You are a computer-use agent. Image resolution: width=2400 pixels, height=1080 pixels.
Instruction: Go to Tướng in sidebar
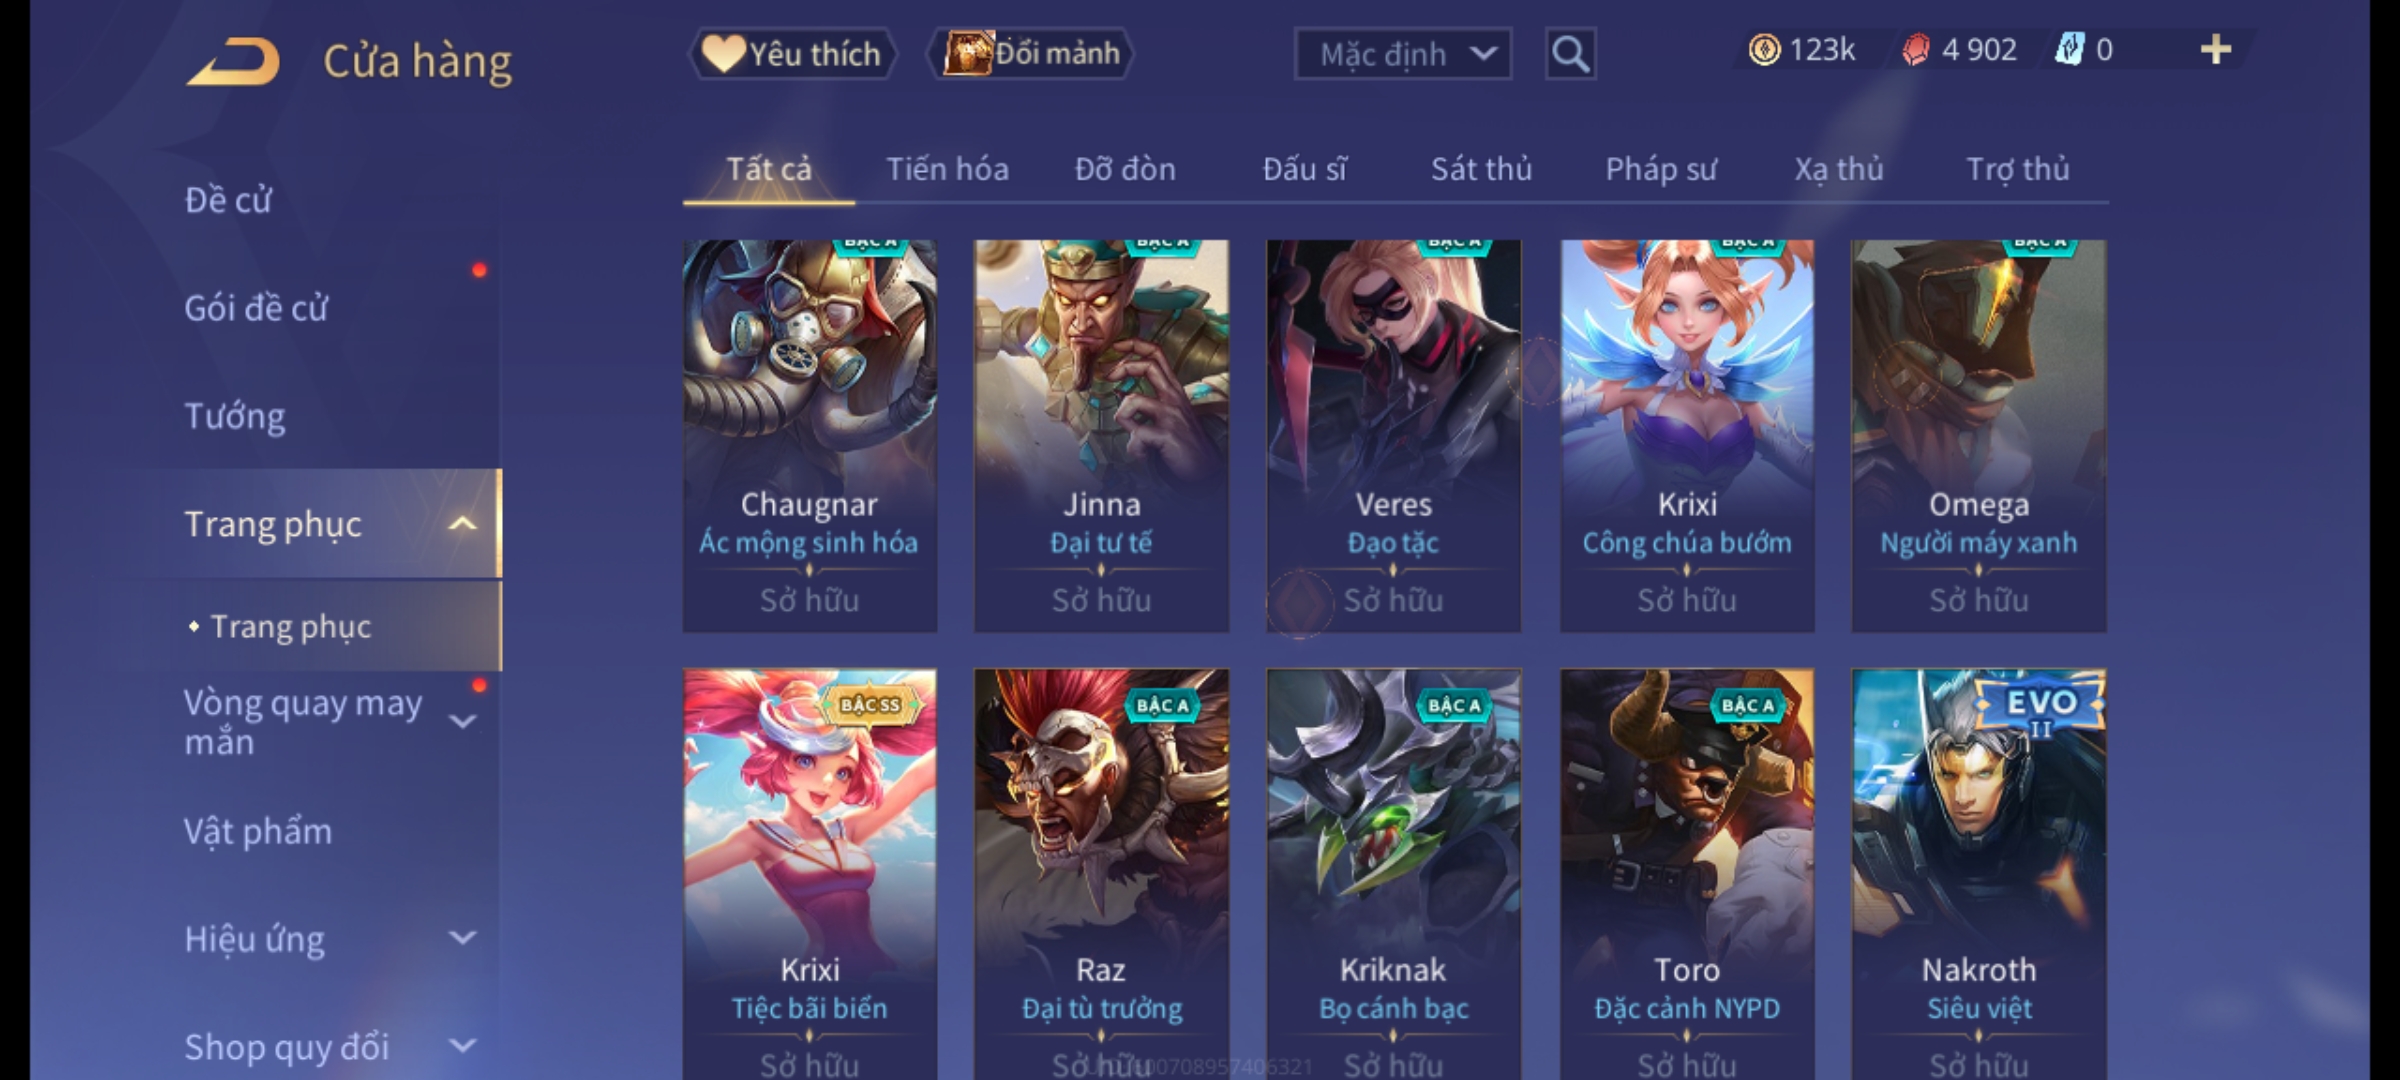[x=234, y=416]
